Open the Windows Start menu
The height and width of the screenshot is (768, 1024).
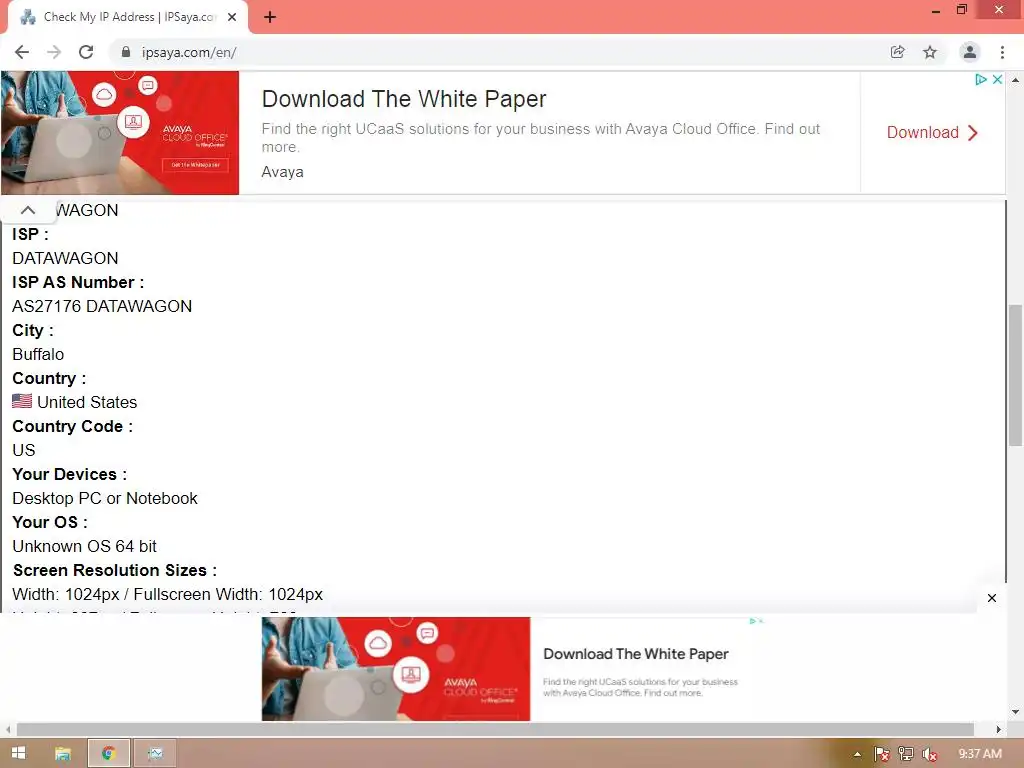point(18,753)
